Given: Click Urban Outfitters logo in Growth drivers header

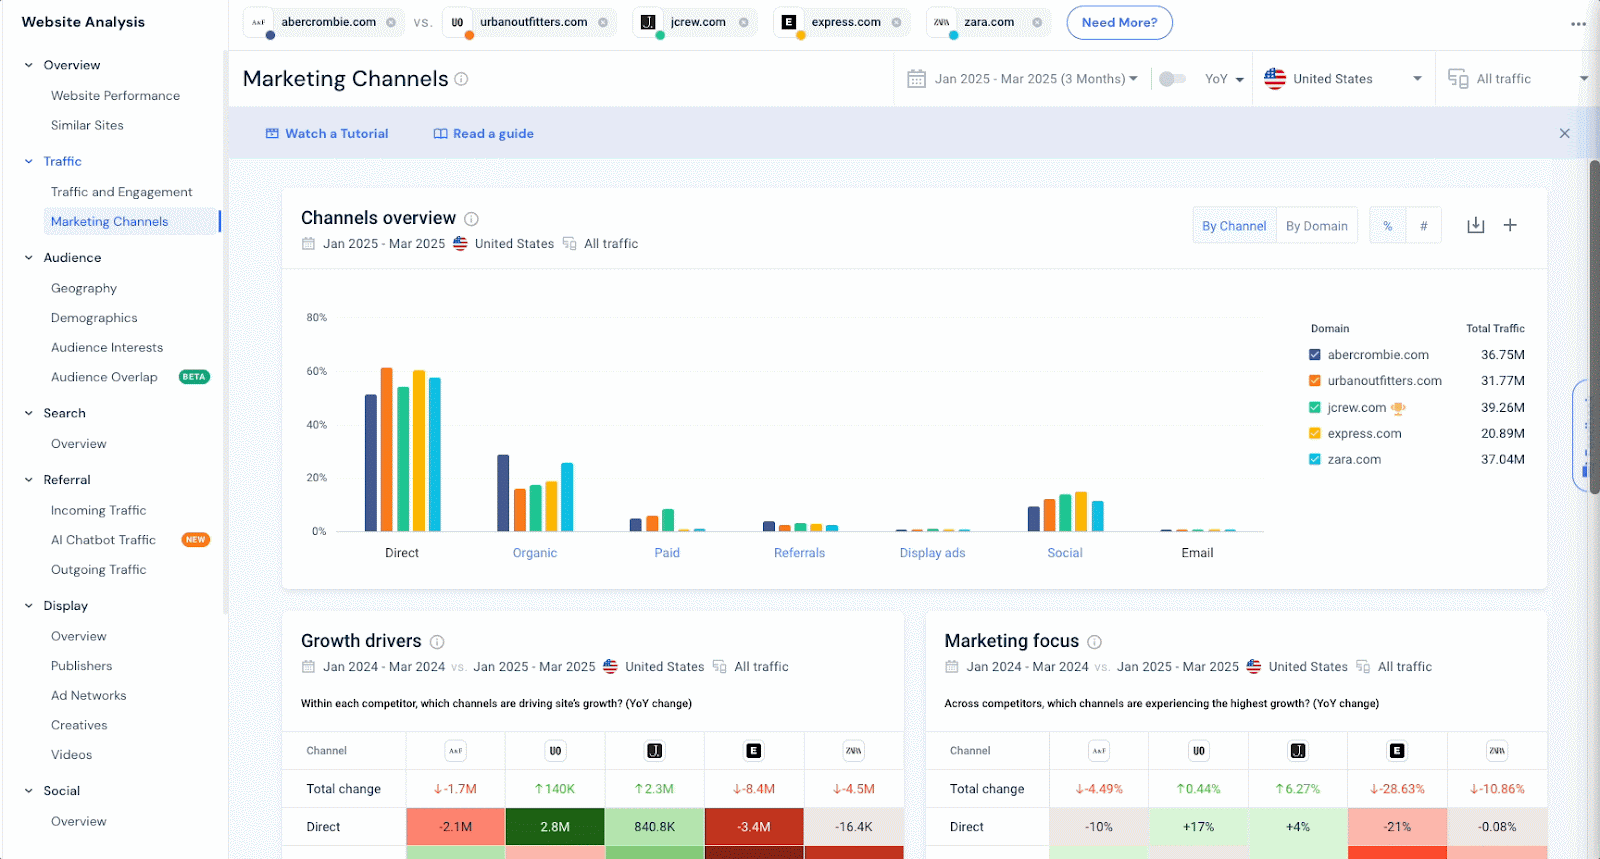Looking at the screenshot, I should point(555,750).
